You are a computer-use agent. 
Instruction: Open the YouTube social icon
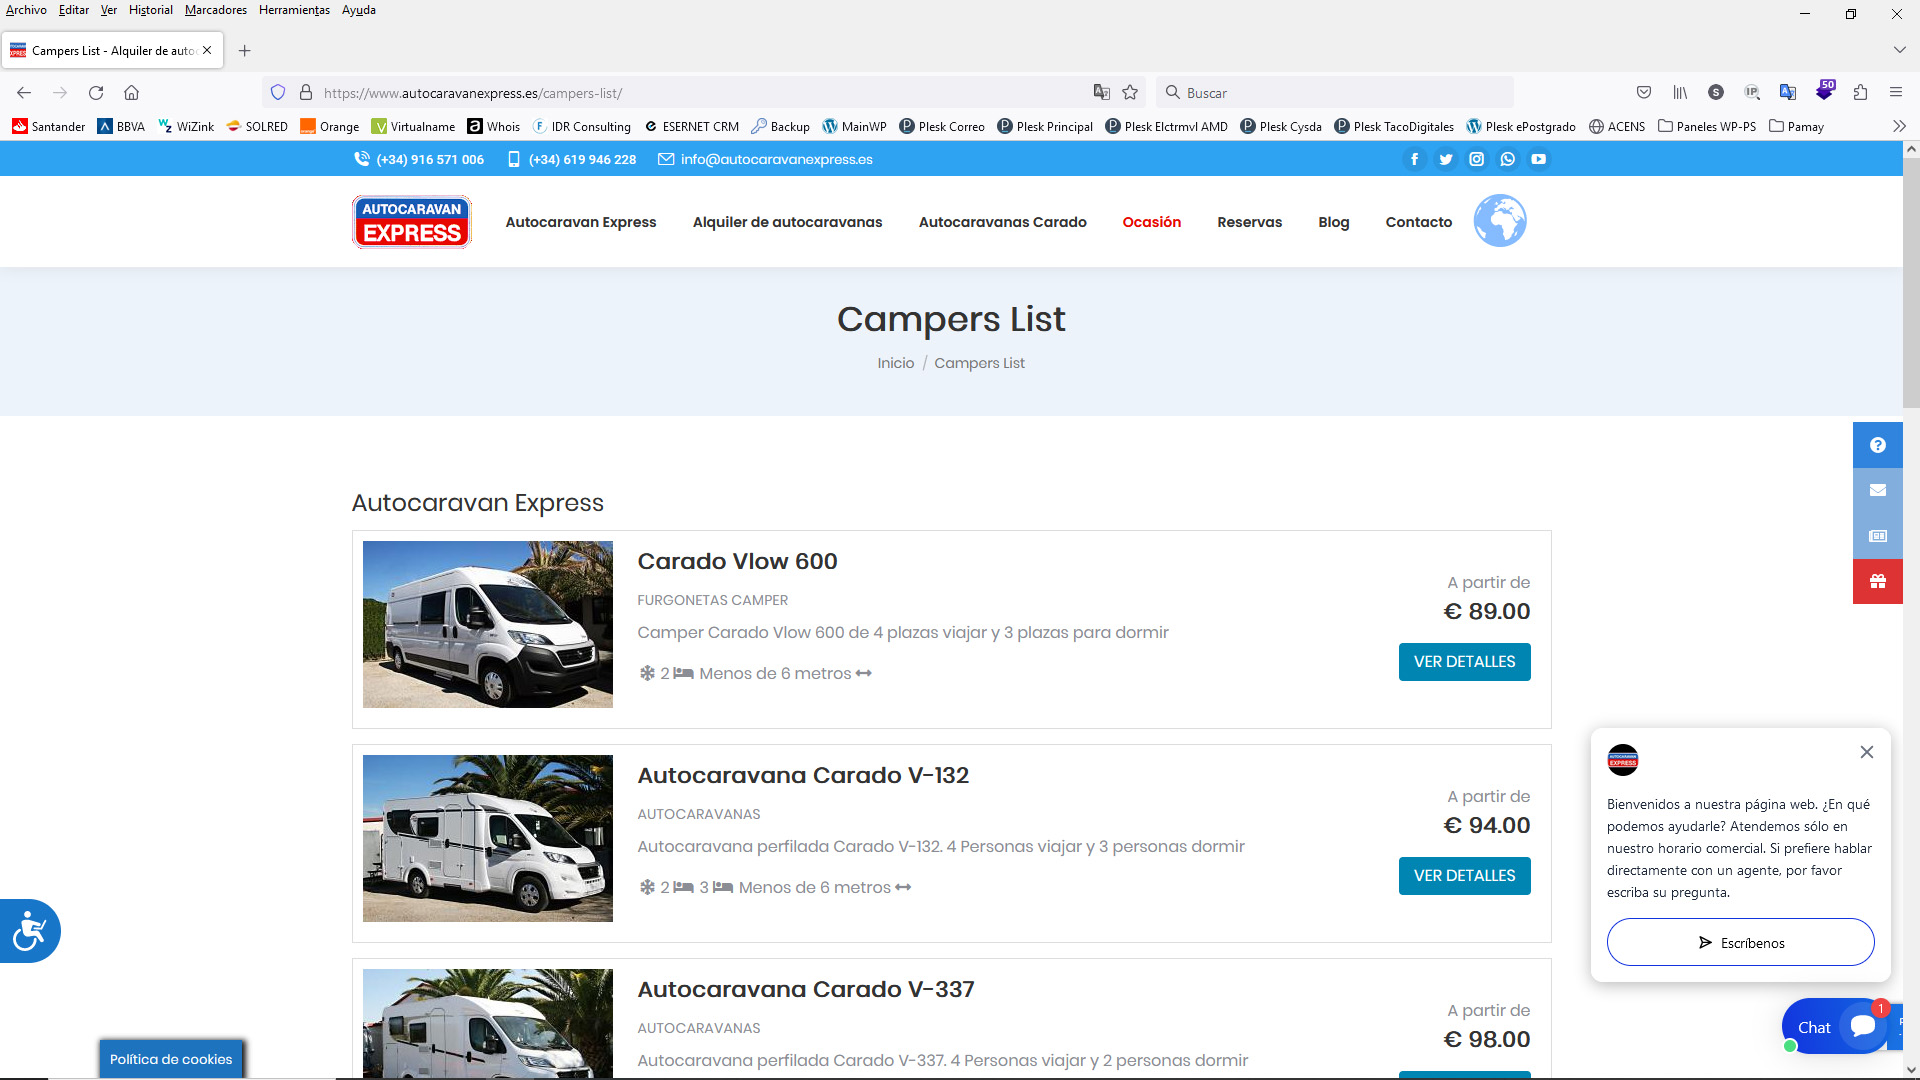point(1538,159)
